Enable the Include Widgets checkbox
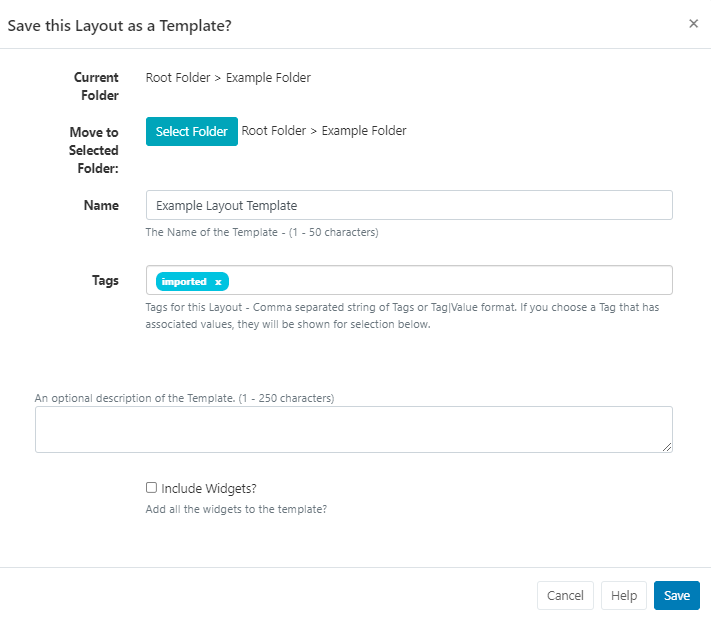Image resolution: width=711 pixels, height=622 pixels. pos(152,488)
